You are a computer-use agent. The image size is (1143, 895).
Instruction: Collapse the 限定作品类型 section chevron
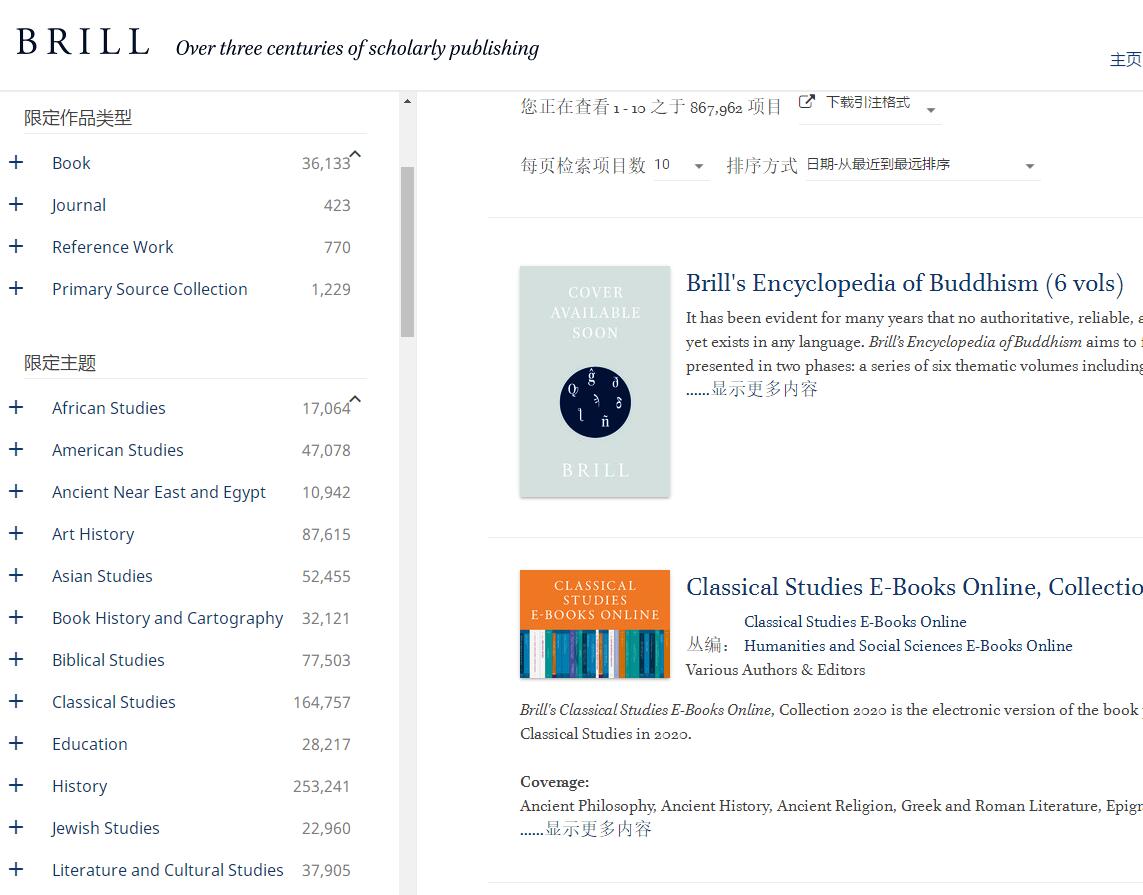point(355,154)
